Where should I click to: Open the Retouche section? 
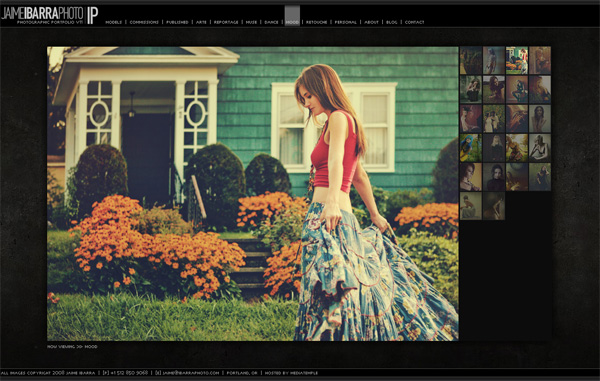(317, 22)
